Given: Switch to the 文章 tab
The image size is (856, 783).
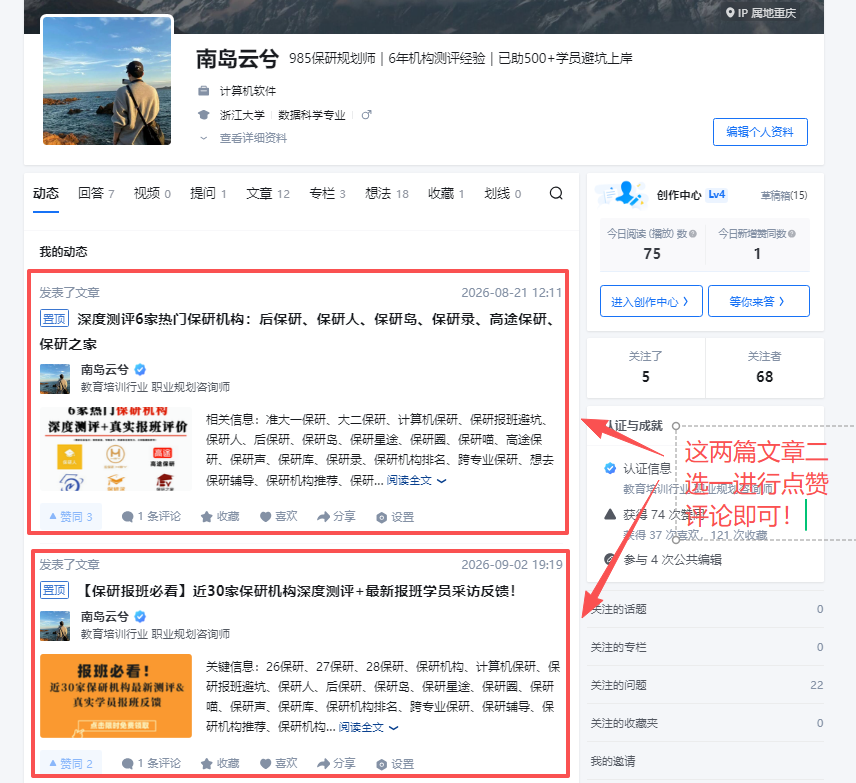Looking at the screenshot, I should pyautogui.click(x=268, y=193).
